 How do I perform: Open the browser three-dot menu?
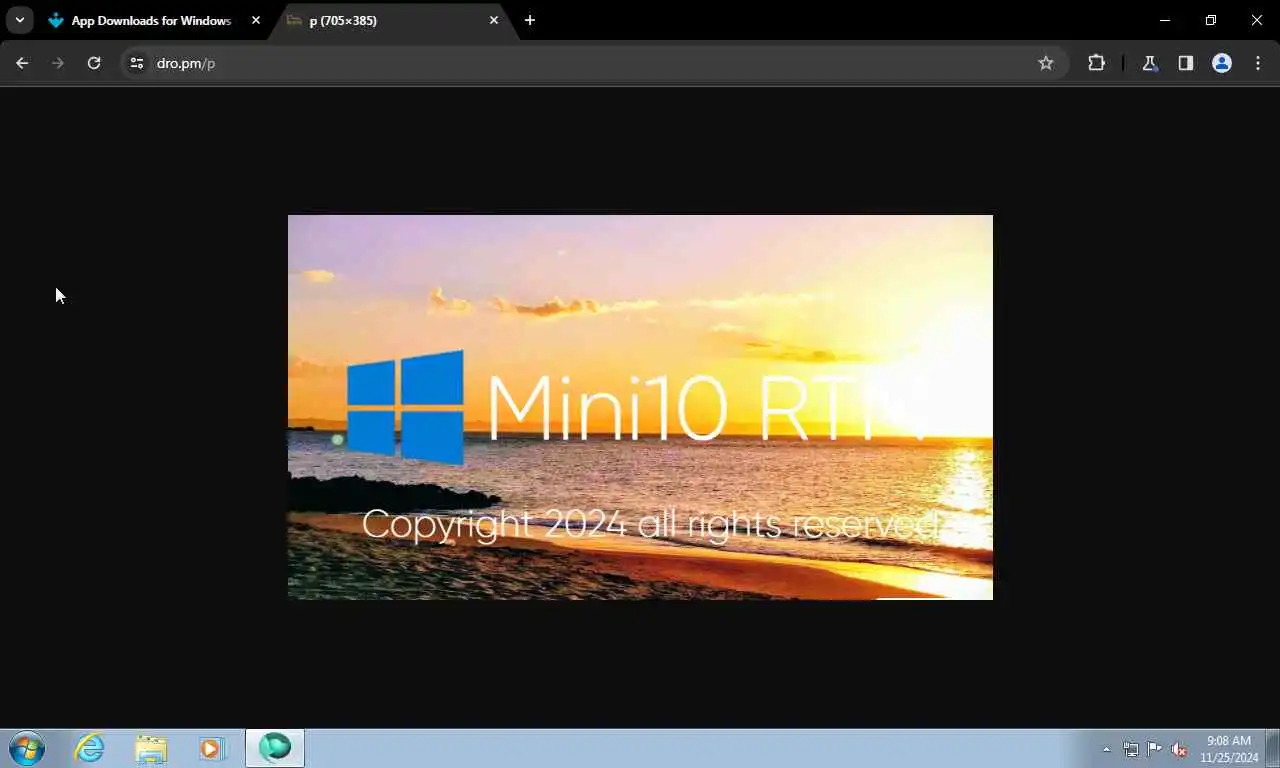[x=1258, y=63]
